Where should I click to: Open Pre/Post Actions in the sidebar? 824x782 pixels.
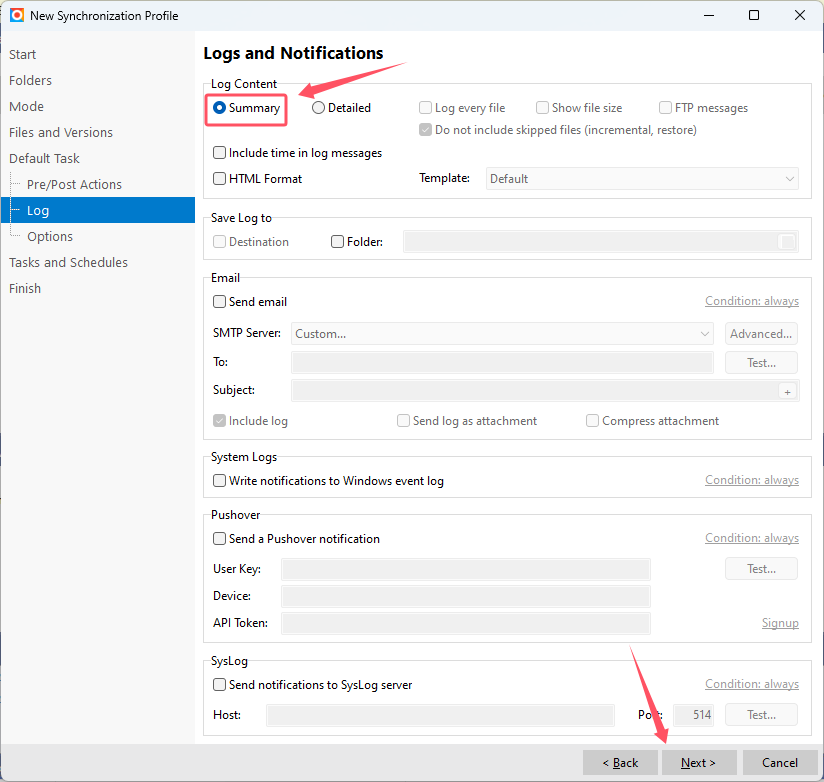click(x=74, y=185)
